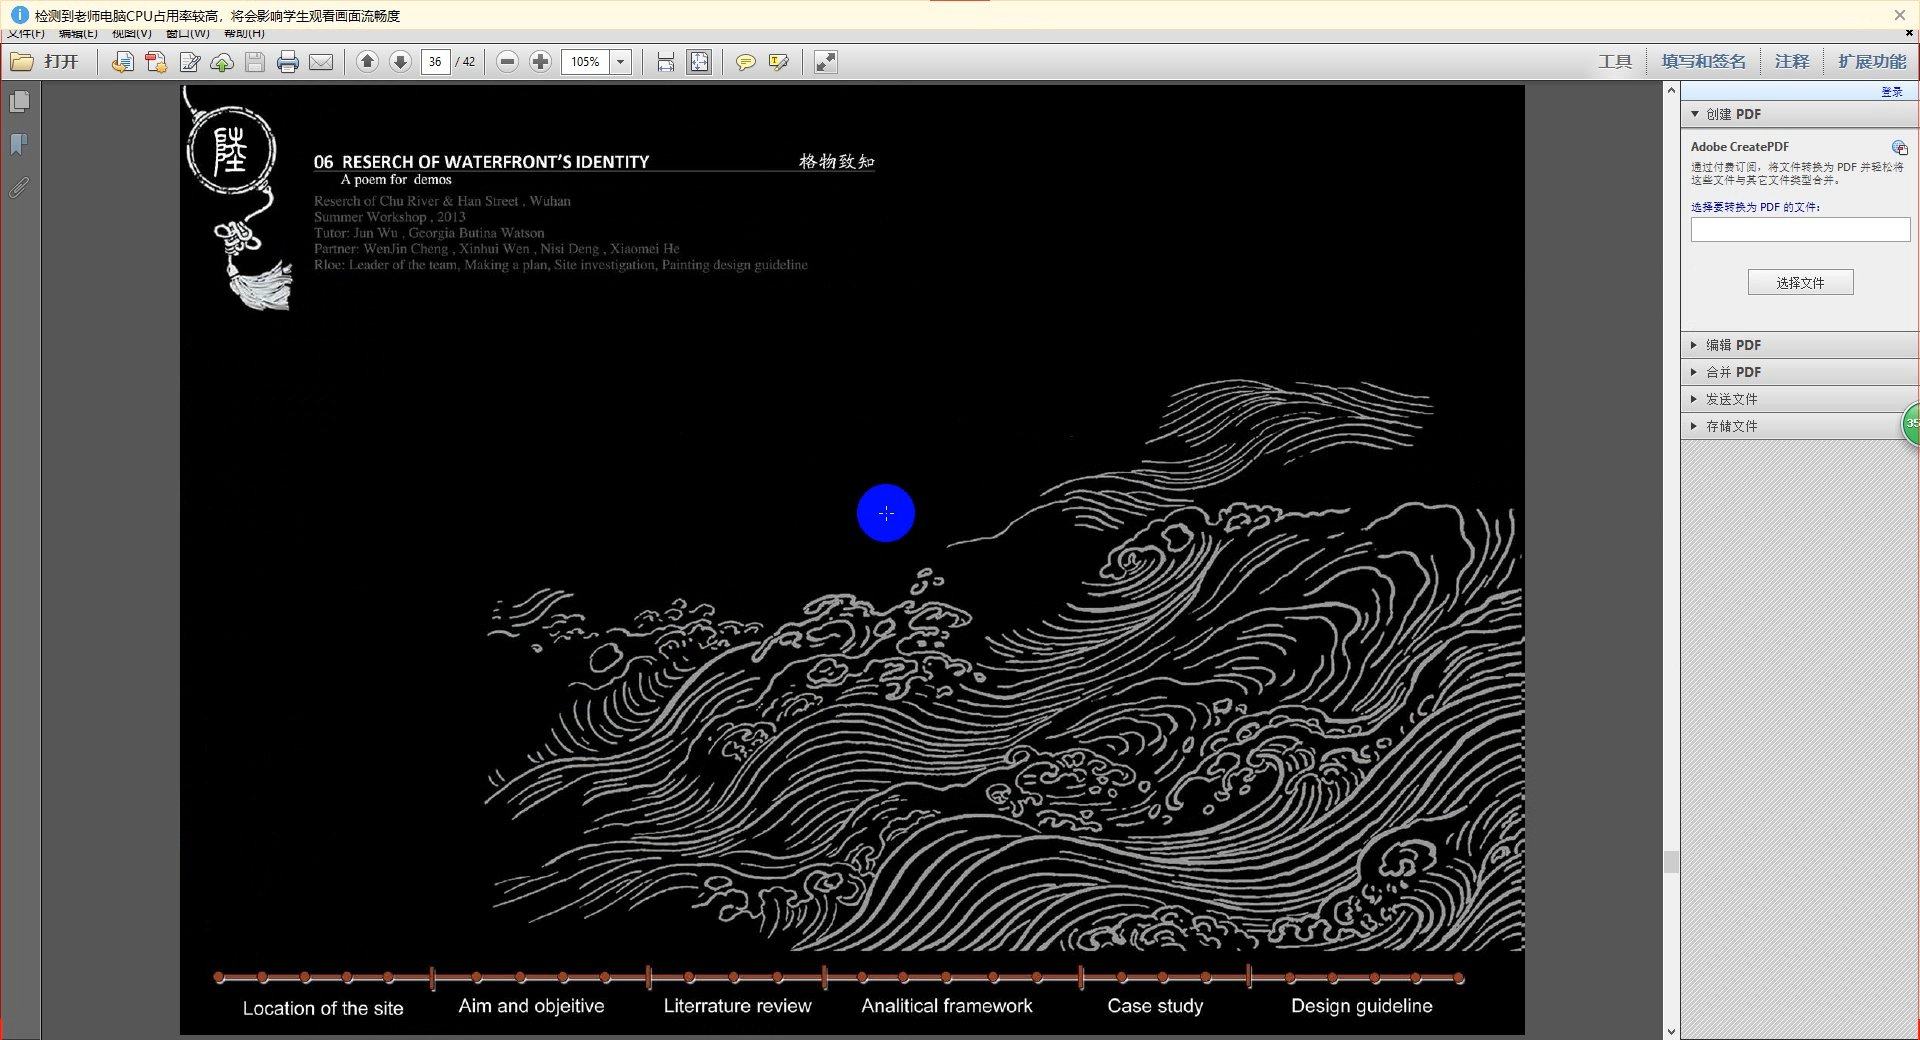
Task: Click the page number input field
Action: [435, 62]
